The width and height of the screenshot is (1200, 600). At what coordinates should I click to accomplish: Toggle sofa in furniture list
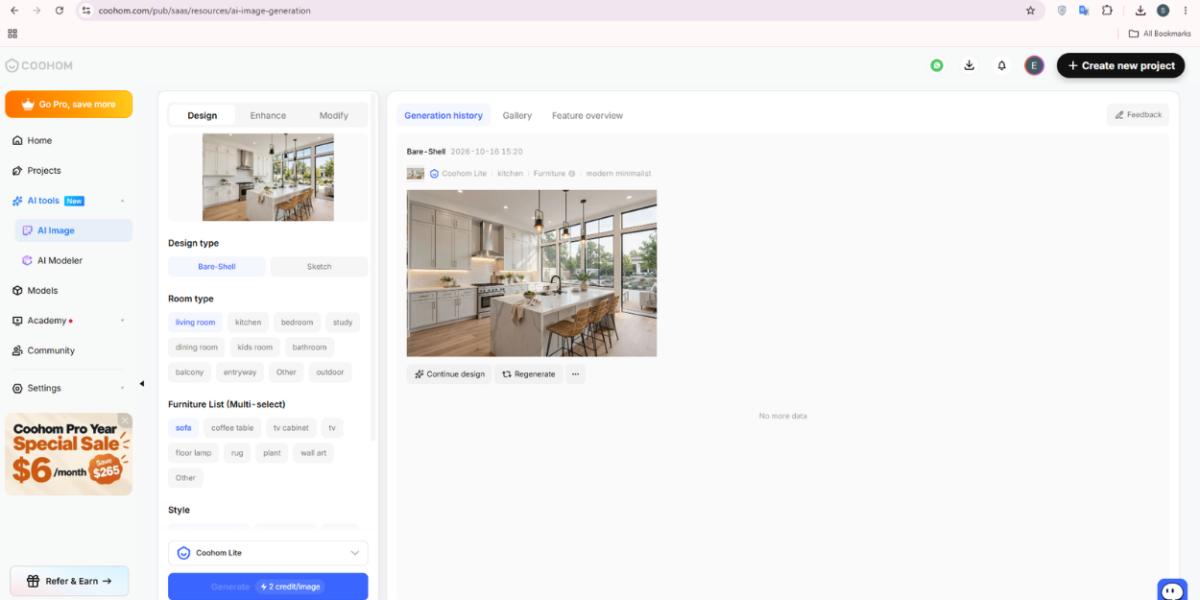coord(183,427)
